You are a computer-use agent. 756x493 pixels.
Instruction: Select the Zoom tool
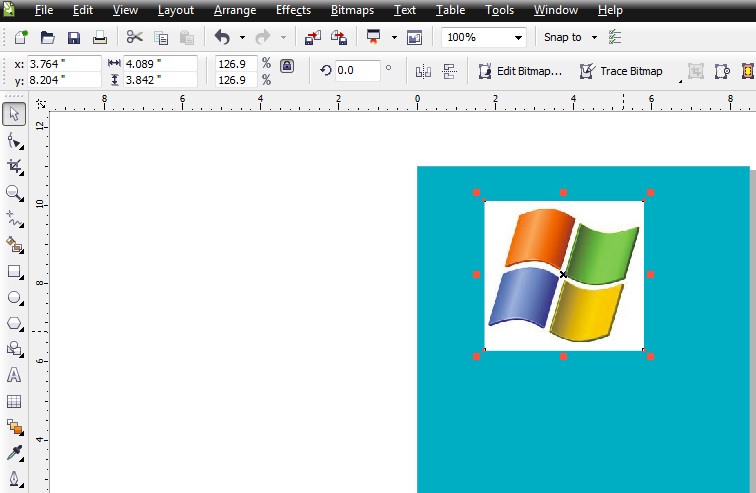click(x=14, y=193)
